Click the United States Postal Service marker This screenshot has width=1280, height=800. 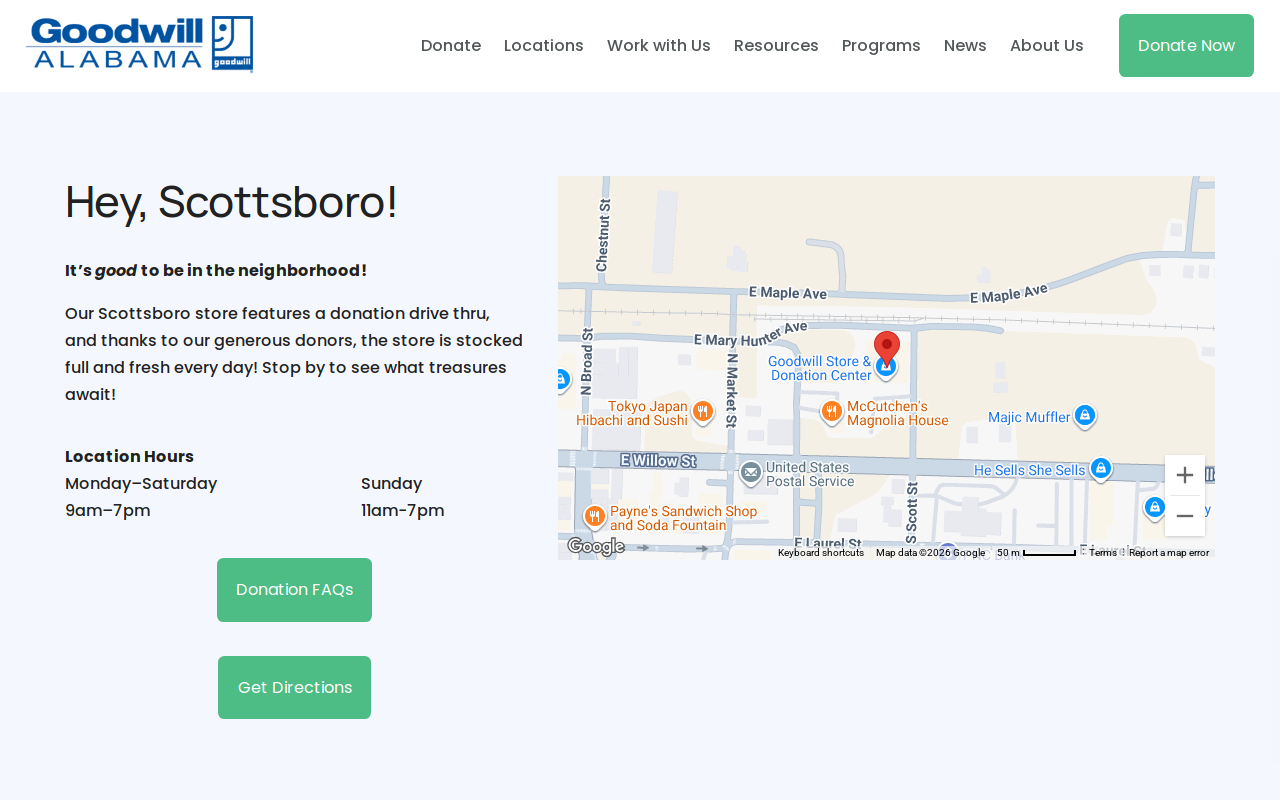[x=751, y=473]
